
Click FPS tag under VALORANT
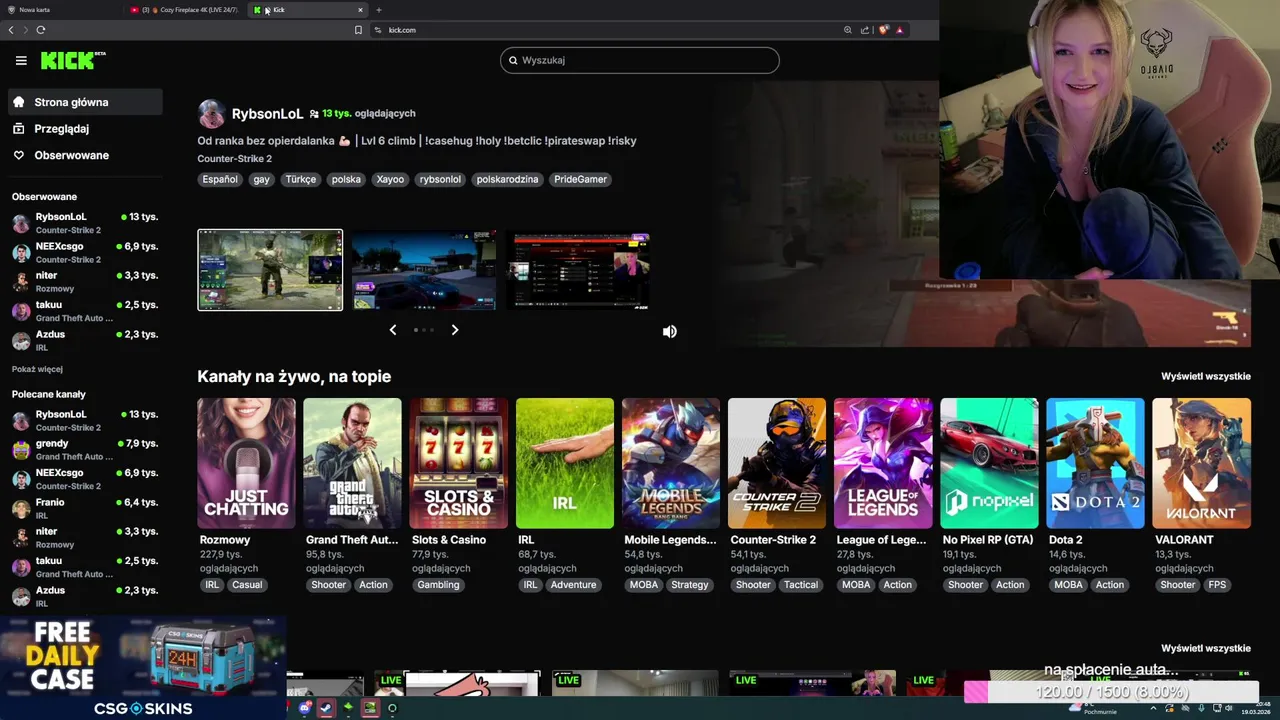(1217, 585)
